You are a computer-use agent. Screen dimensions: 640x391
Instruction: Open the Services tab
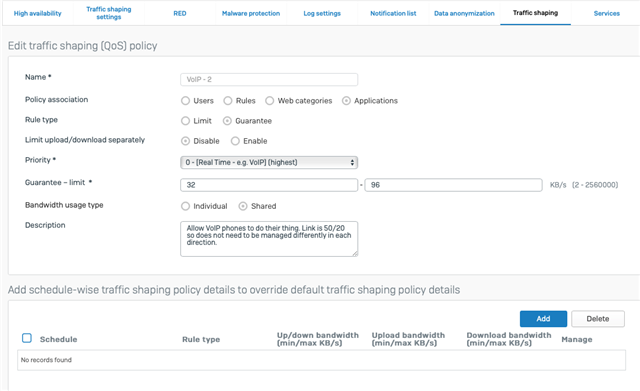tap(607, 13)
